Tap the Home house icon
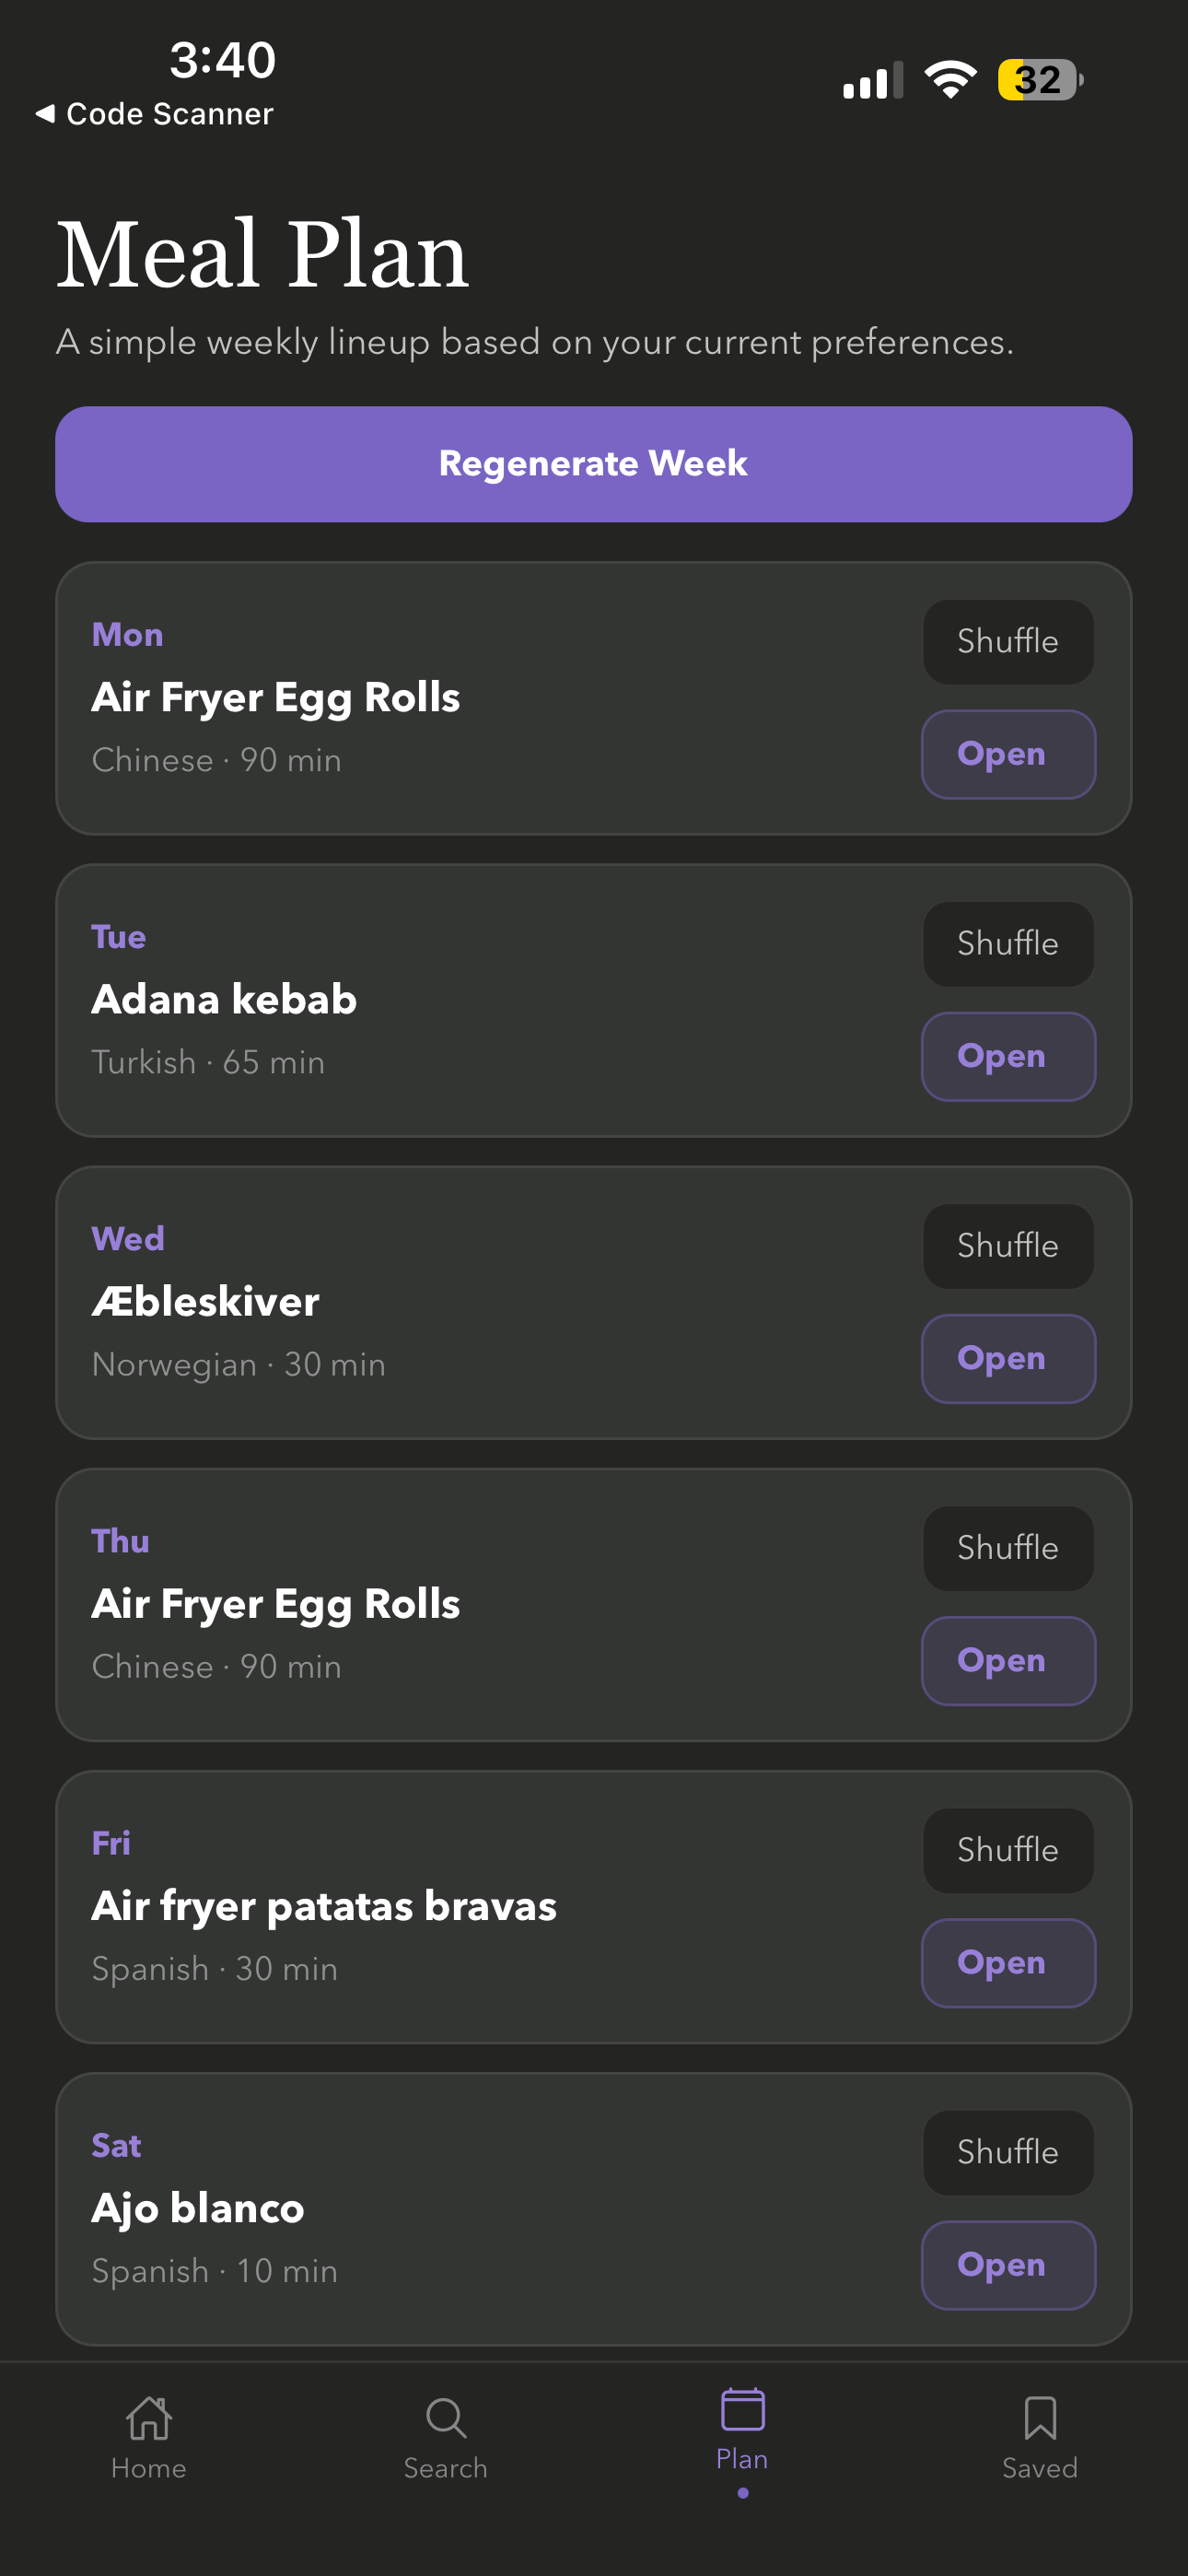The width and height of the screenshot is (1188, 2576). click(x=149, y=2418)
